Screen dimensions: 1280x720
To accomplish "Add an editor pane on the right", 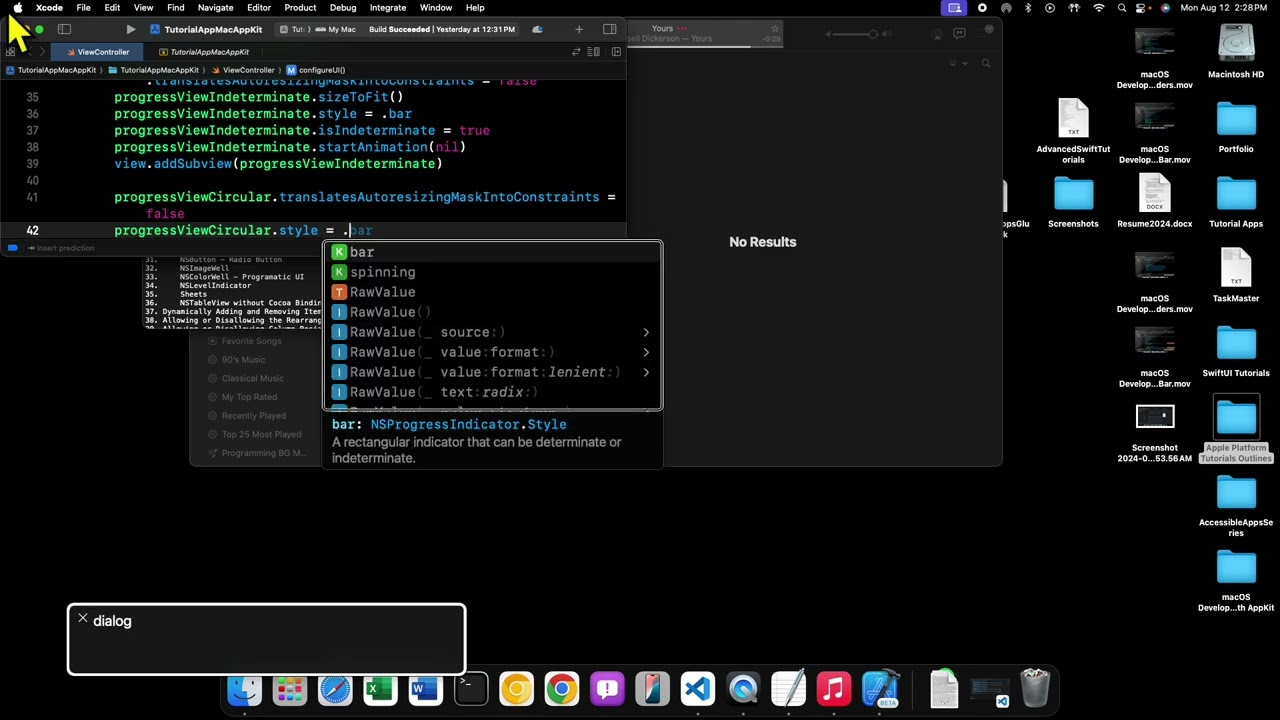I will [x=616, y=51].
